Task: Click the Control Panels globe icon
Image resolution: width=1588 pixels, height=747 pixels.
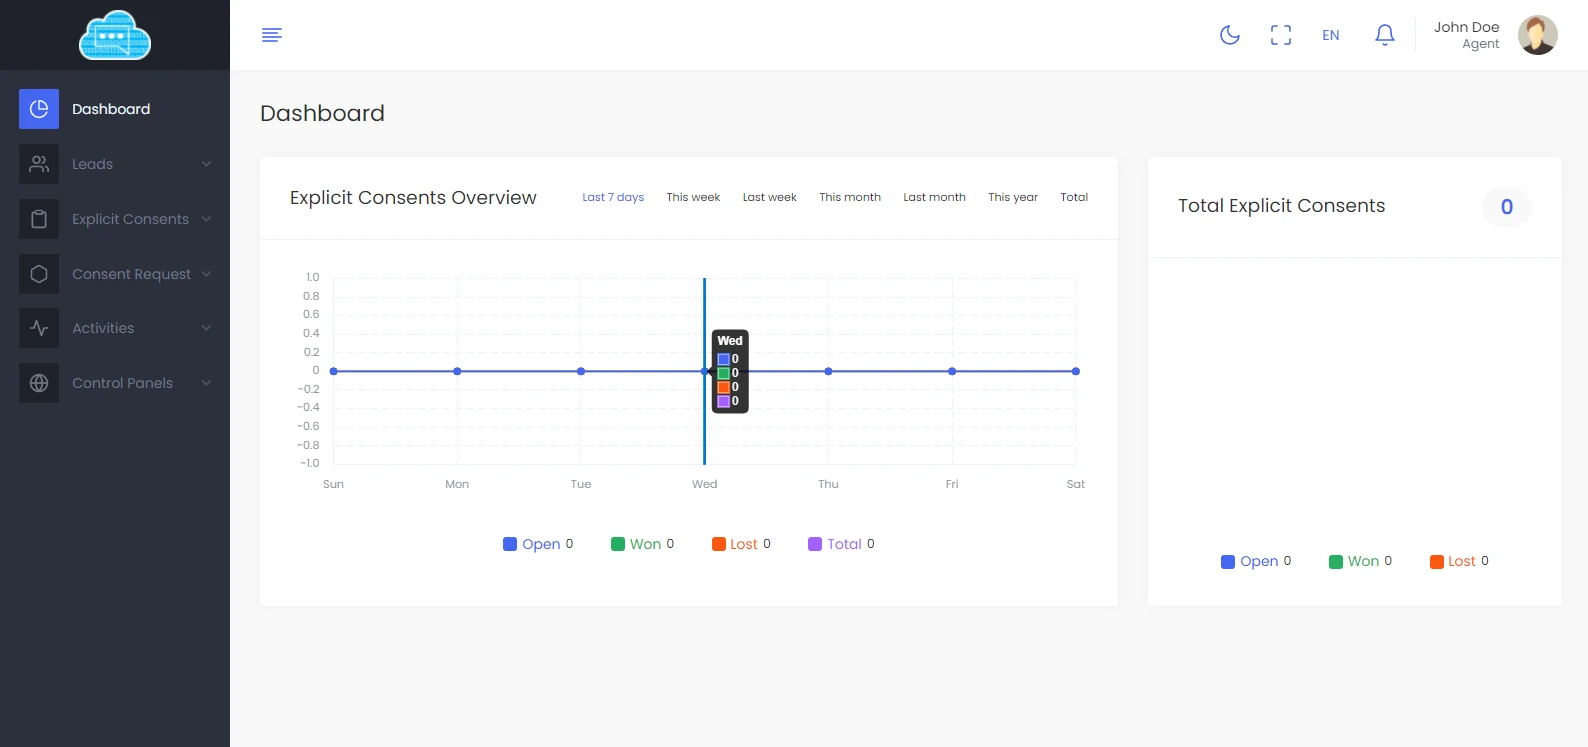Action: (x=39, y=383)
